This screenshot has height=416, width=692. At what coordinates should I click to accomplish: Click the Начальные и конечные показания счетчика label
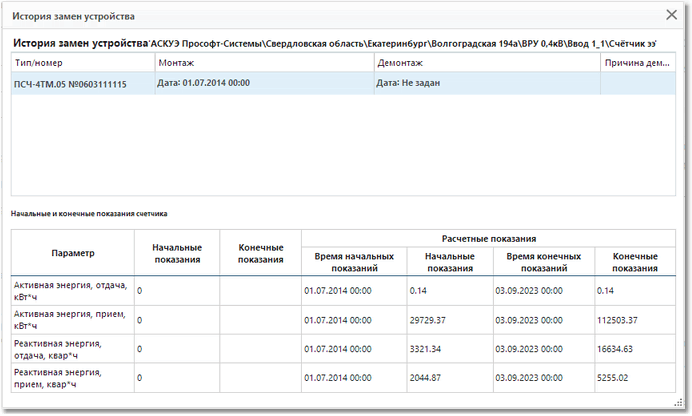click(89, 214)
